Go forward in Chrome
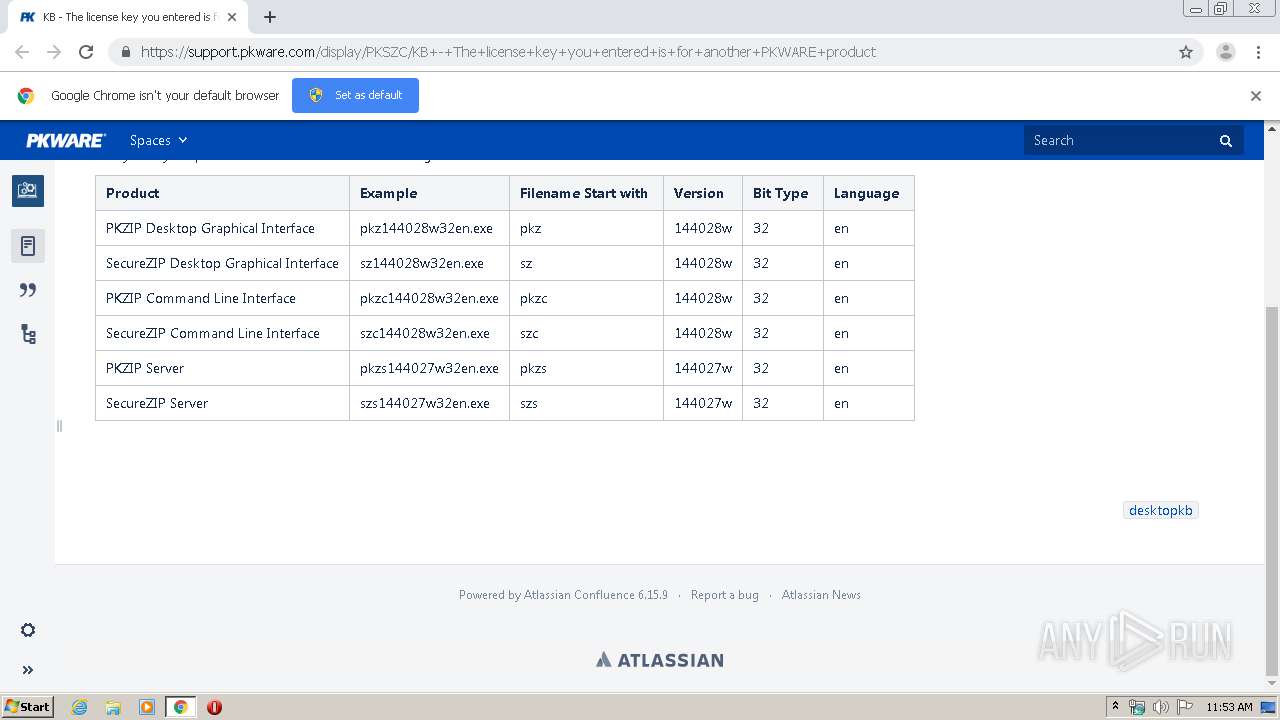The height and width of the screenshot is (720, 1280). click(x=54, y=52)
